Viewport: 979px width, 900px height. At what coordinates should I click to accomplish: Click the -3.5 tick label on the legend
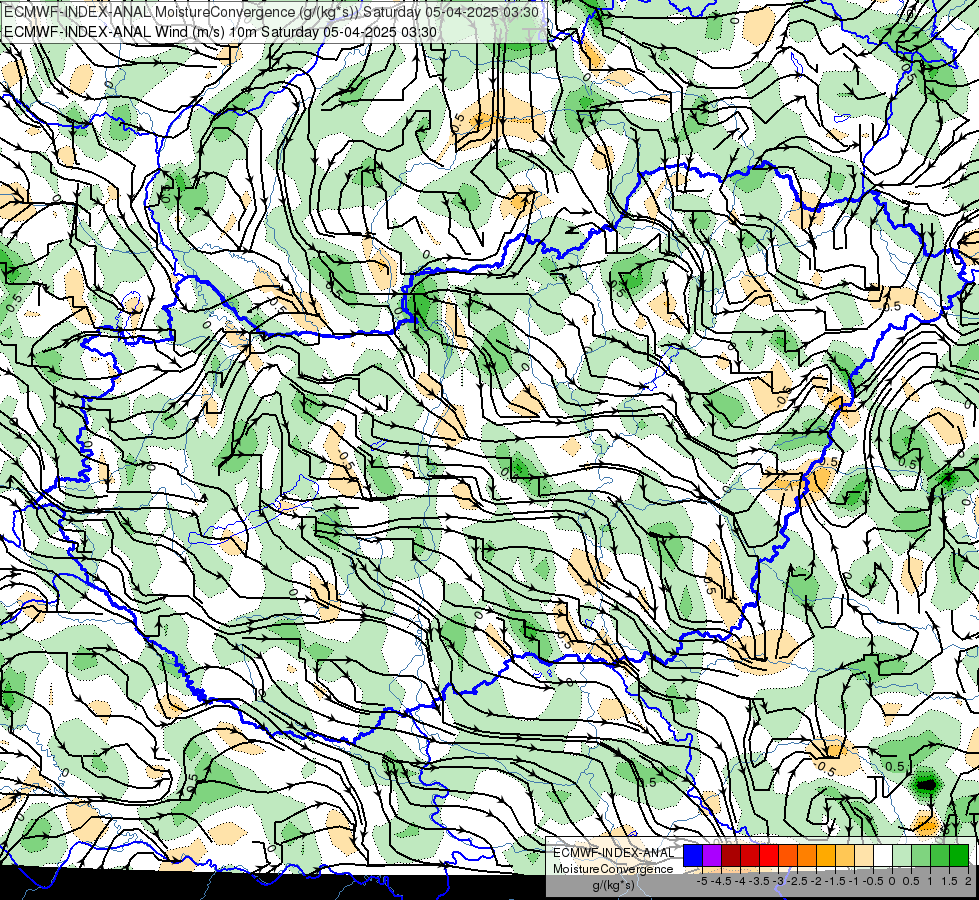click(760, 881)
